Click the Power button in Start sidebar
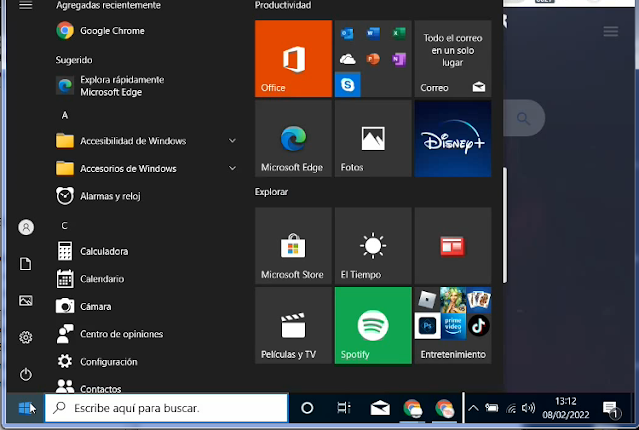Screen dimensions: 639x430 click(26, 374)
